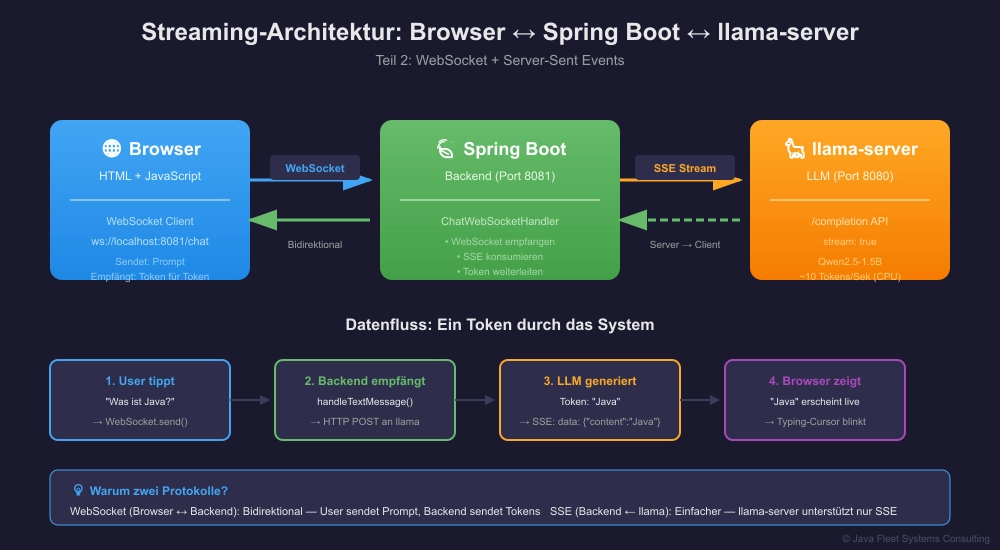
Task: Select the "3. LLM generiert" step box
Action: (x=590, y=400)
